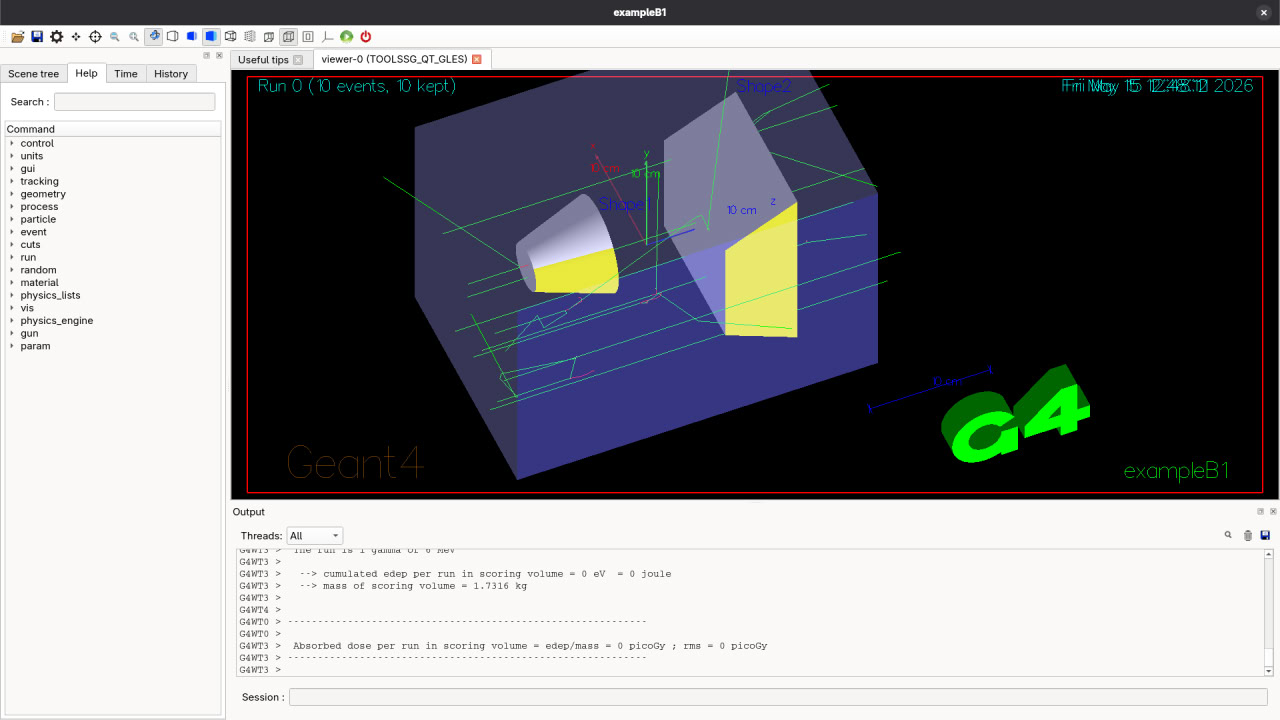The image size is (1280, 720).
Task: Select the cuts command row
Action: pyautogui.click(x=113, y=245)
